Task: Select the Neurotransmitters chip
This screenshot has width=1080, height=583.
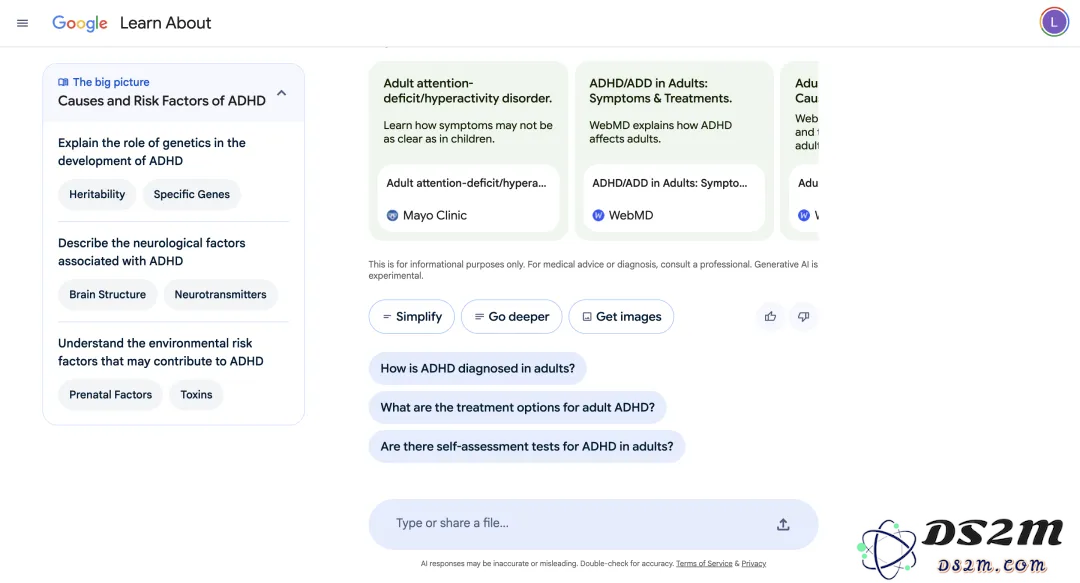Action: click(220, 294)
